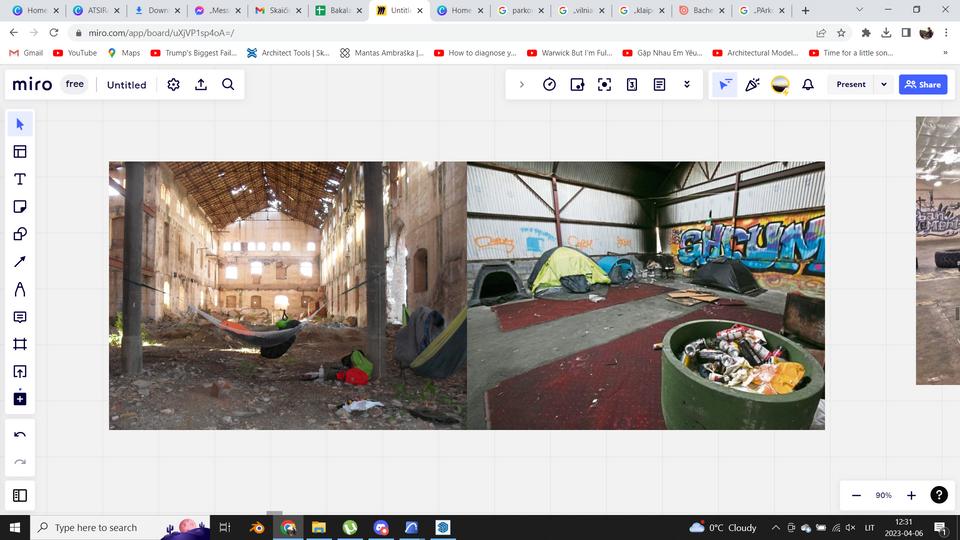This screenshot has height=540, width=960.
Task: Toggle collaborators' cursors visibility
Action: point(725,84)
